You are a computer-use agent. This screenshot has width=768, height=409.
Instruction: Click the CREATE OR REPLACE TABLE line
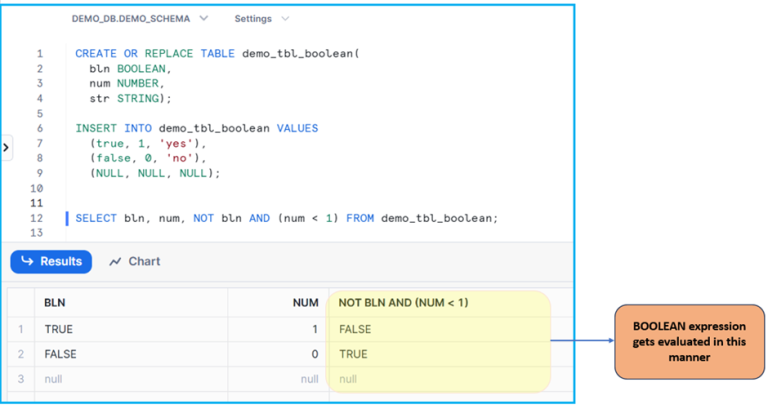pos(215,53)
